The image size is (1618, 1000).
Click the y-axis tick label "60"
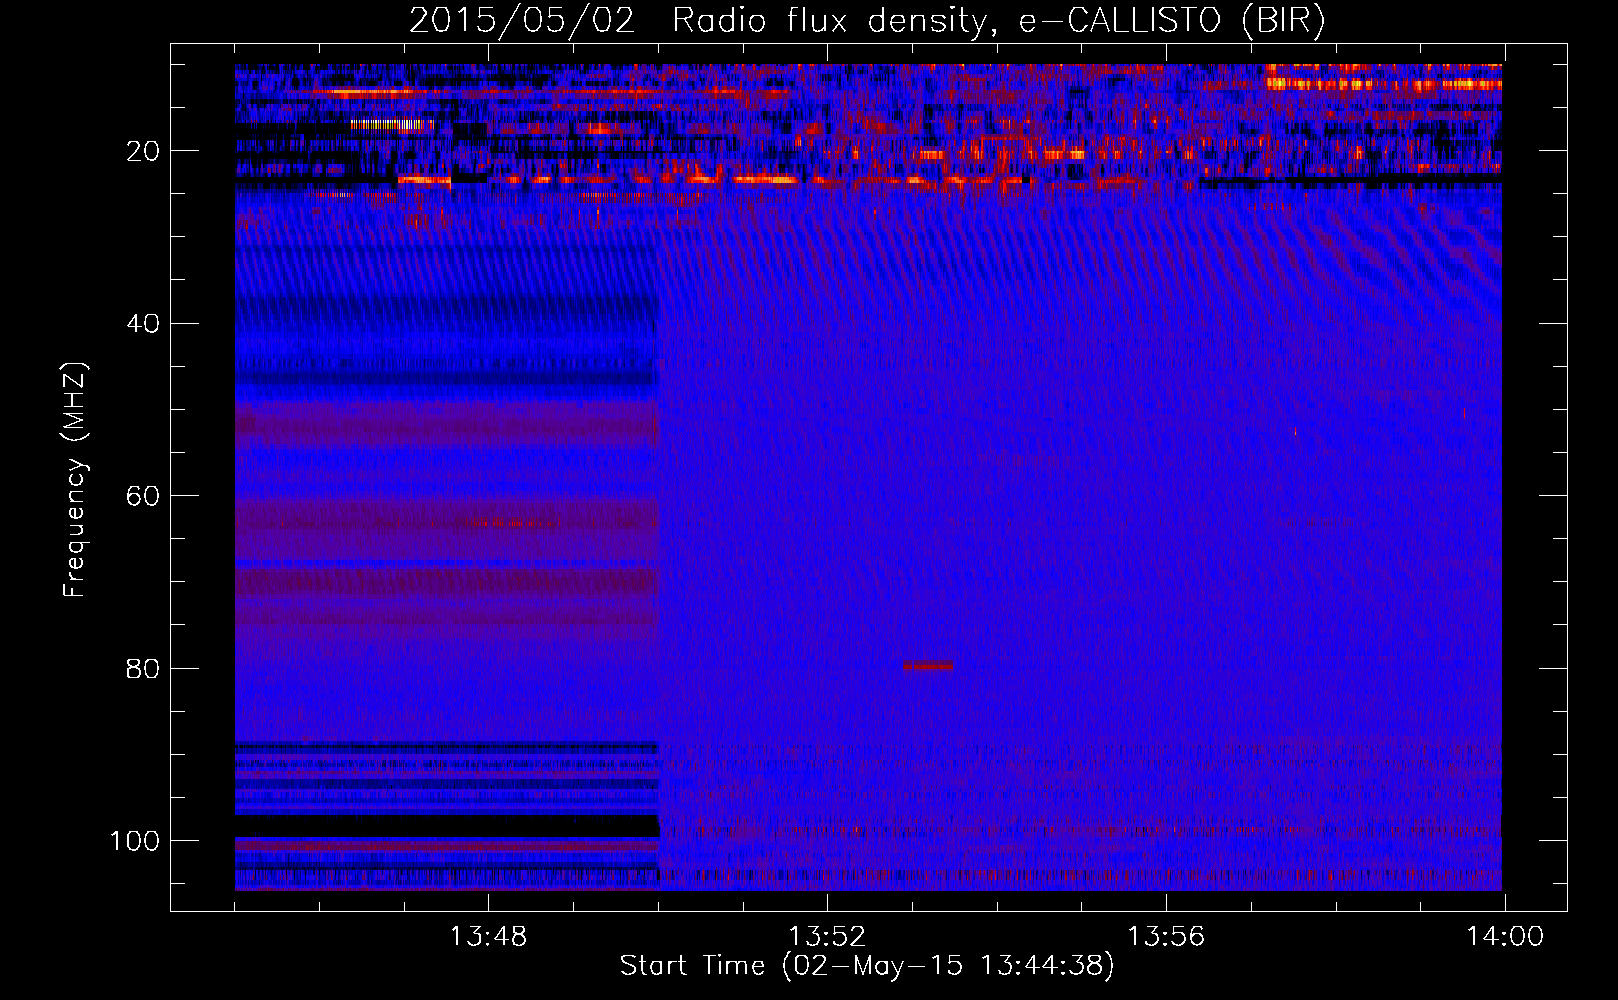[142, 496]
